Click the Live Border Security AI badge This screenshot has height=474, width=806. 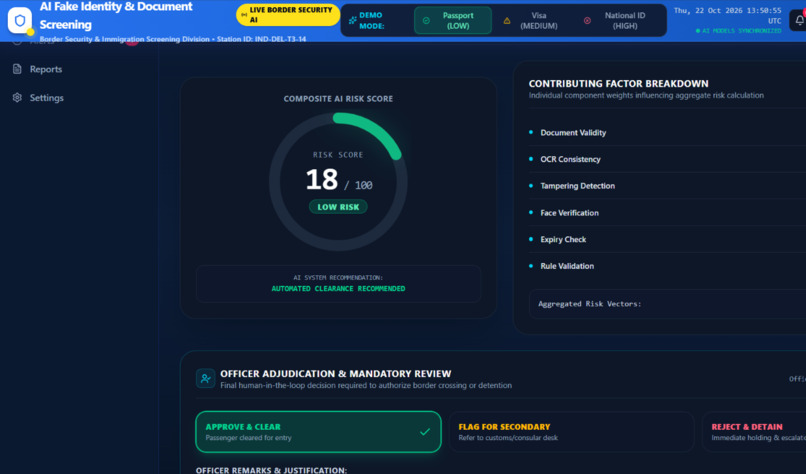[x=288, y=15]
